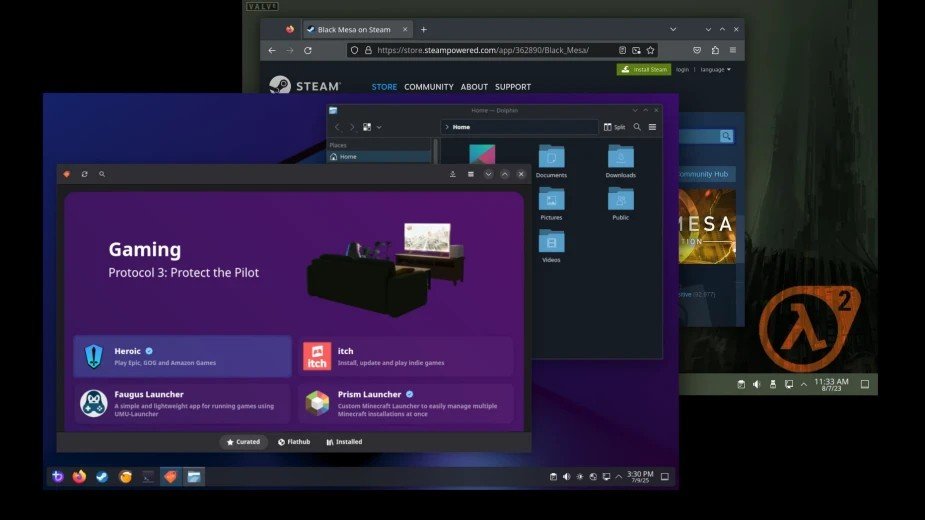Open the Firefox application menu
925x520 pixels.
733,50
